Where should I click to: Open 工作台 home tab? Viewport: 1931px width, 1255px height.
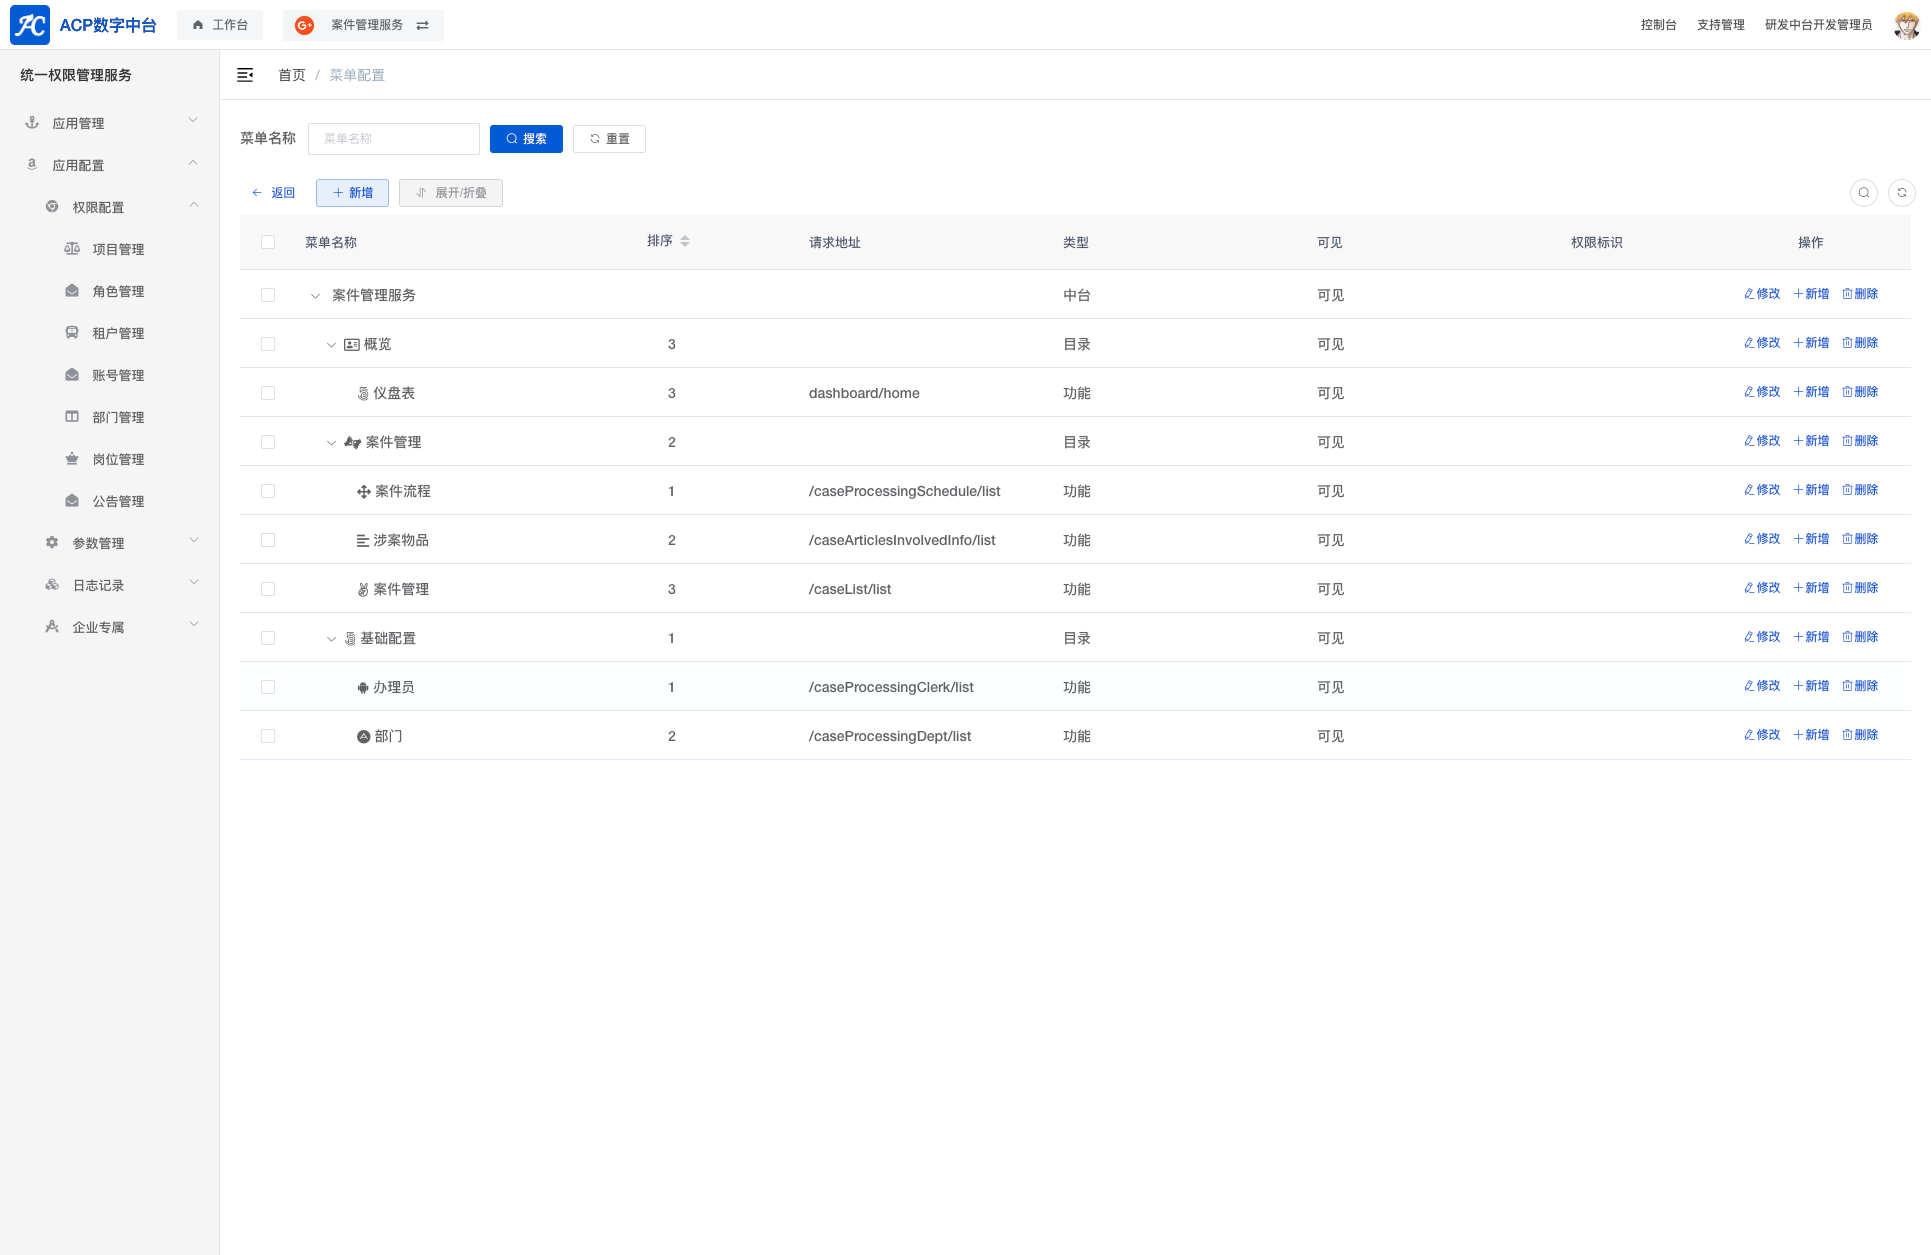220,25
